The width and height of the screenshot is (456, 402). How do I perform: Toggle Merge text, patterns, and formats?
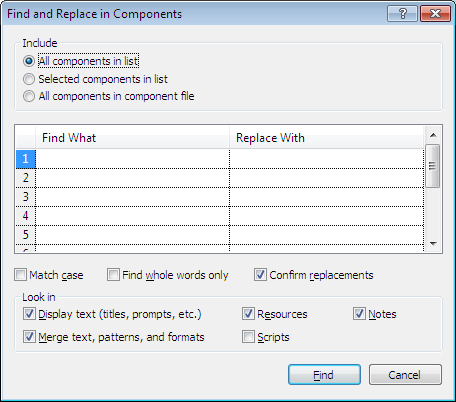[29, 337]
